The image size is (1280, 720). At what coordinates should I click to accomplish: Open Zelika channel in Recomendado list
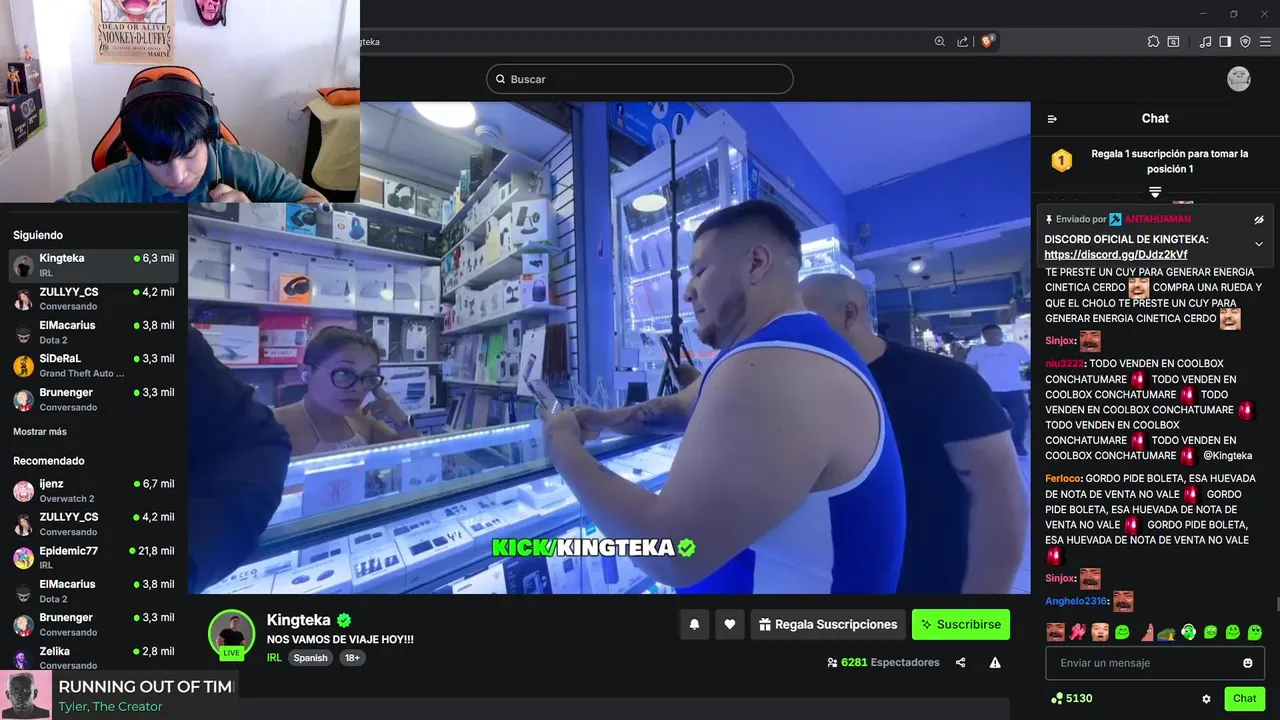pos(94,658)
